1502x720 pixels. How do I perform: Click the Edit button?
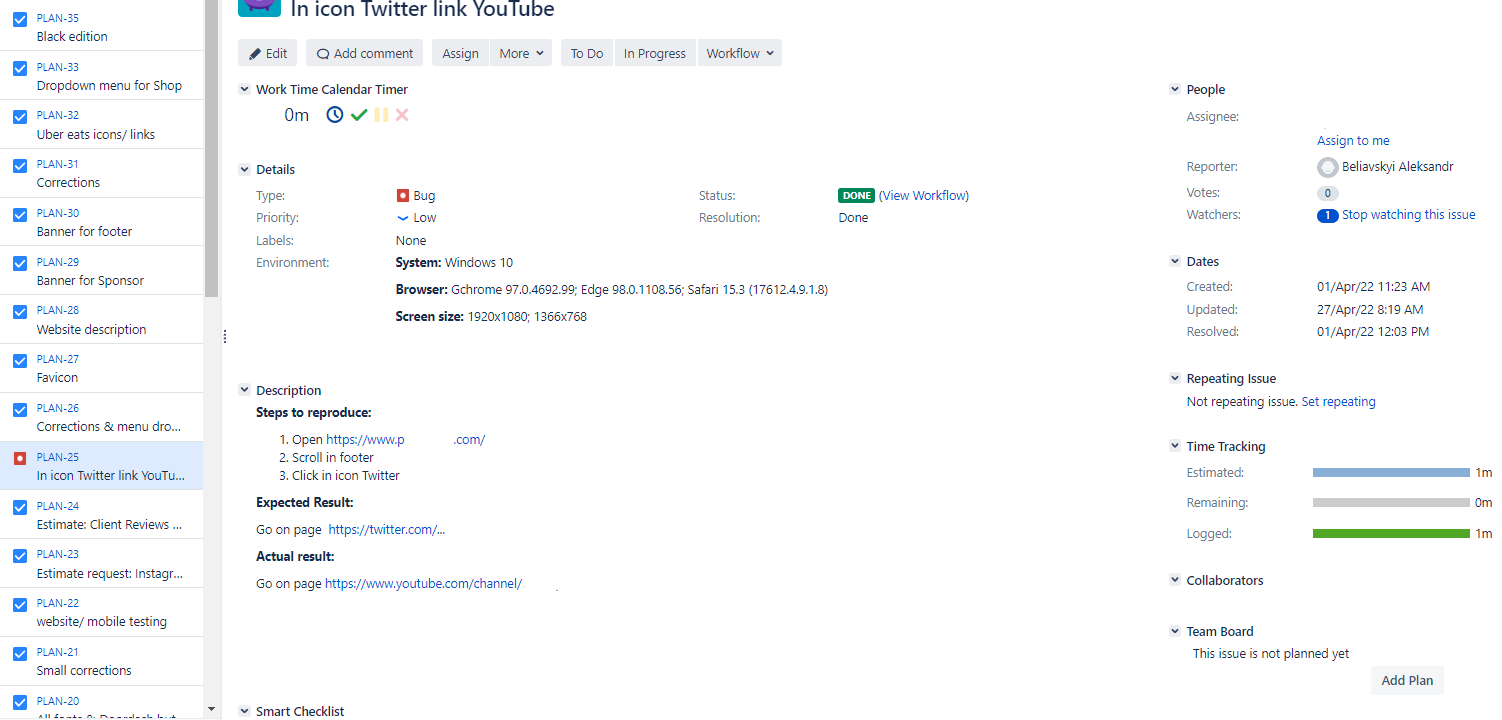tap(268, 53)
